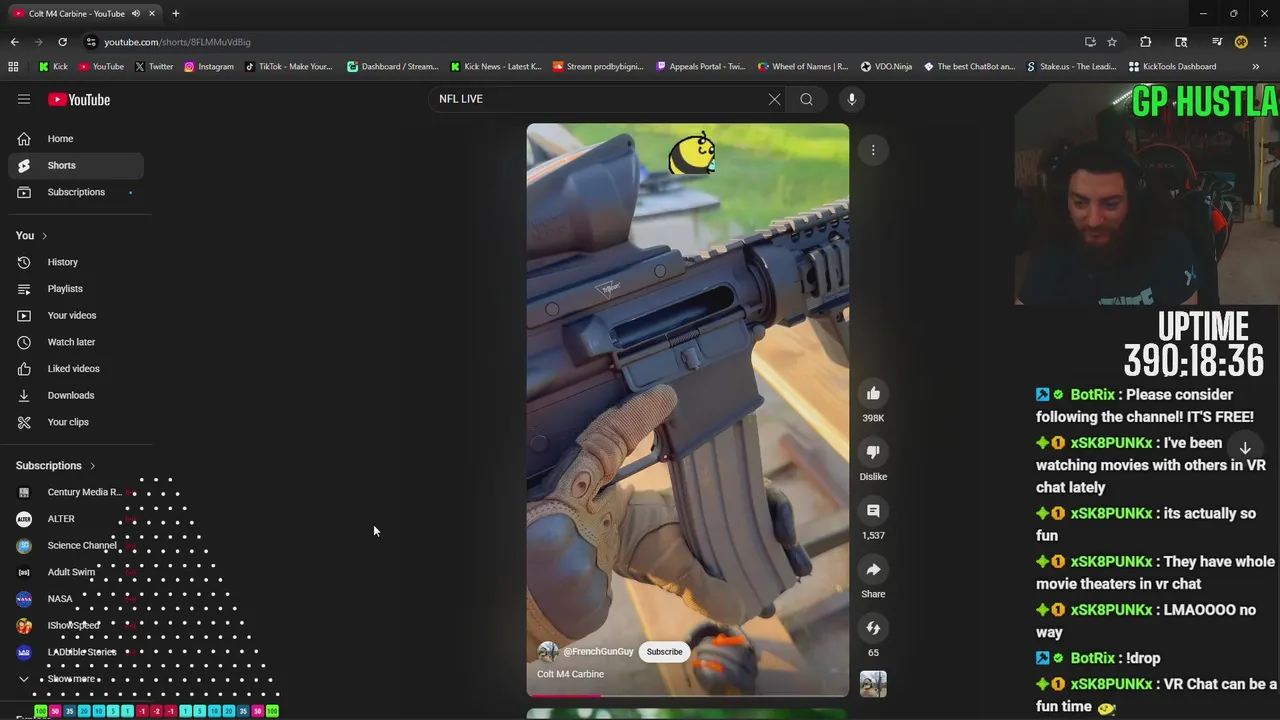Expand the Subscriptions section header

pos(56,466)
